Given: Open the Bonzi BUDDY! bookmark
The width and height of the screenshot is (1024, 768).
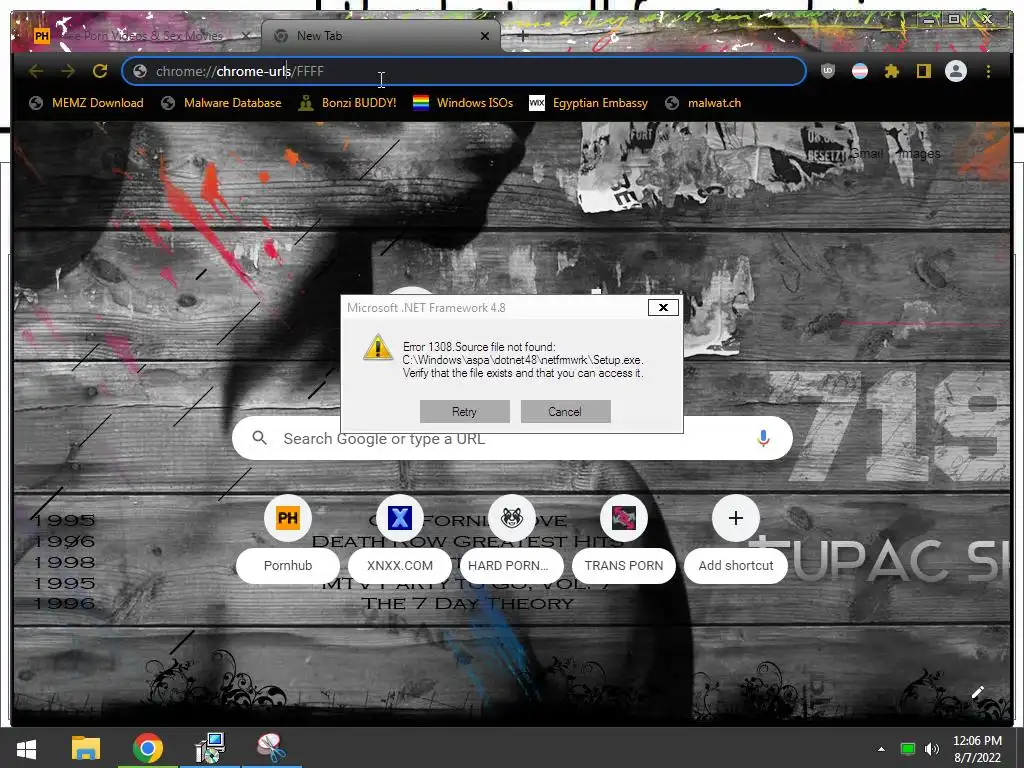Looking at the screenshot, I should click(x=347, y=103).
